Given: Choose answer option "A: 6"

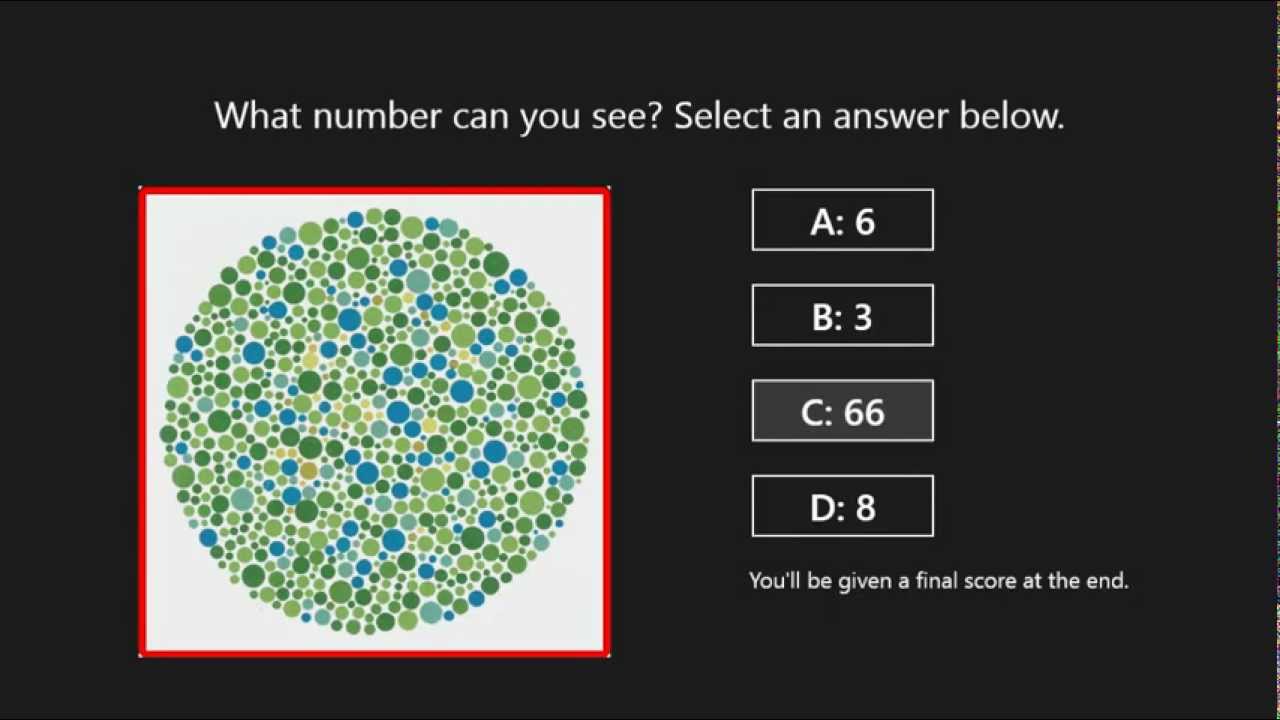Looking at the screenshot, I should pos(842,220).
